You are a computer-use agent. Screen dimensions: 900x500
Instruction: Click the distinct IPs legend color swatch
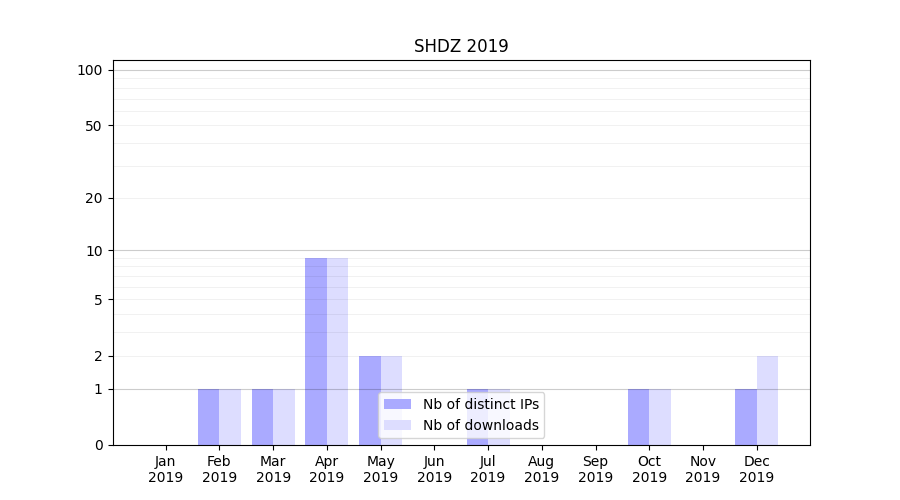(397, 404)
